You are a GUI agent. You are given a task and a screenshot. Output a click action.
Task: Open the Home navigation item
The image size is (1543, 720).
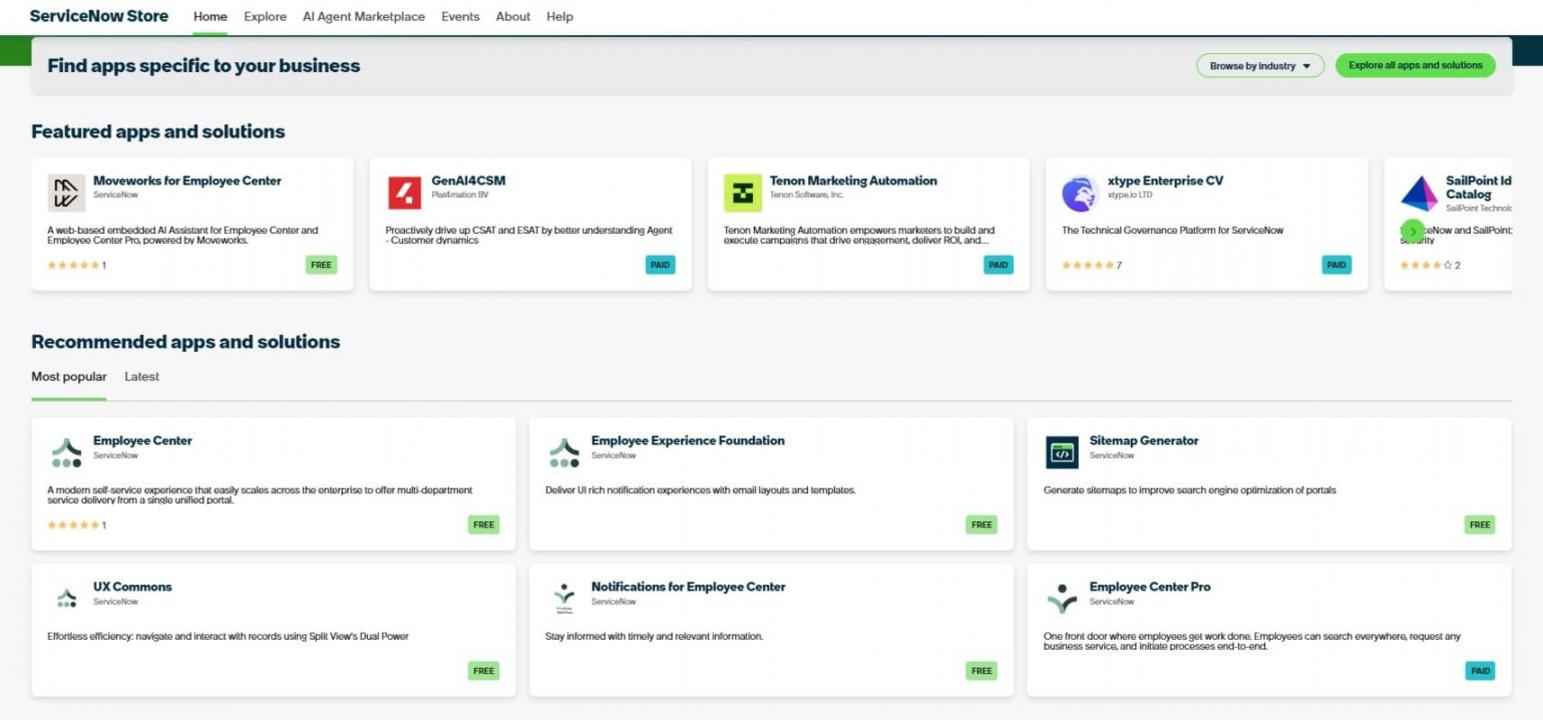click(210, 17)
